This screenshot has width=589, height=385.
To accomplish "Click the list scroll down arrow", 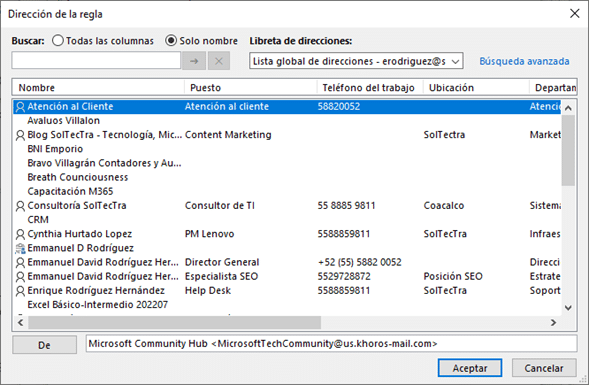I will [x=568, y=308].
